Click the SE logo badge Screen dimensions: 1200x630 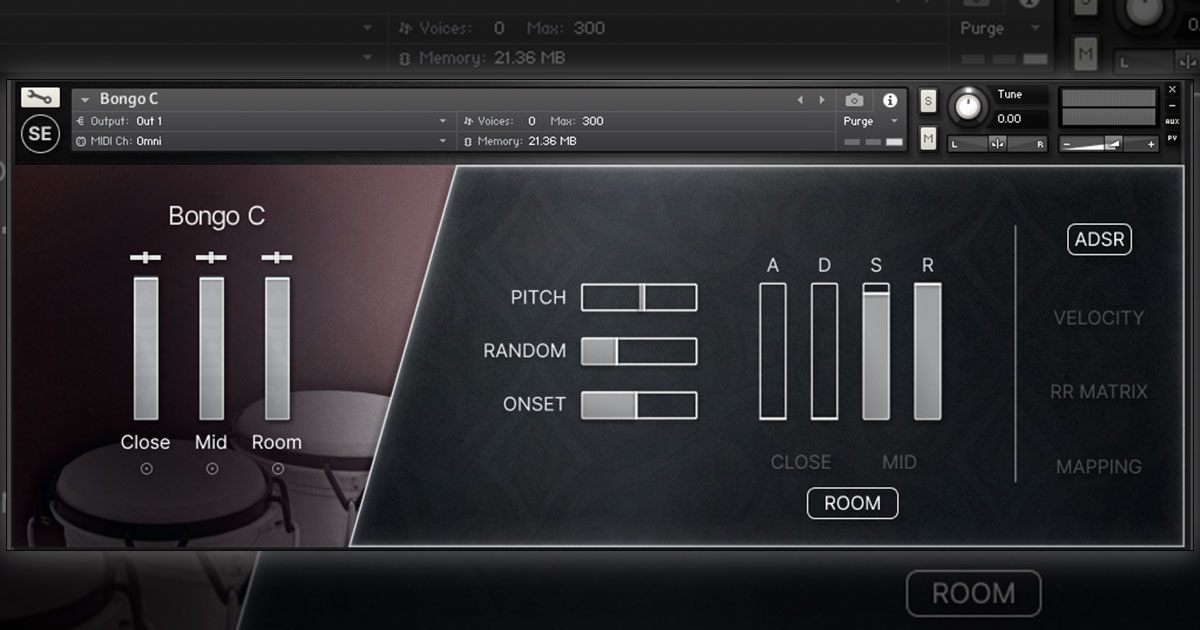[40, 133]
